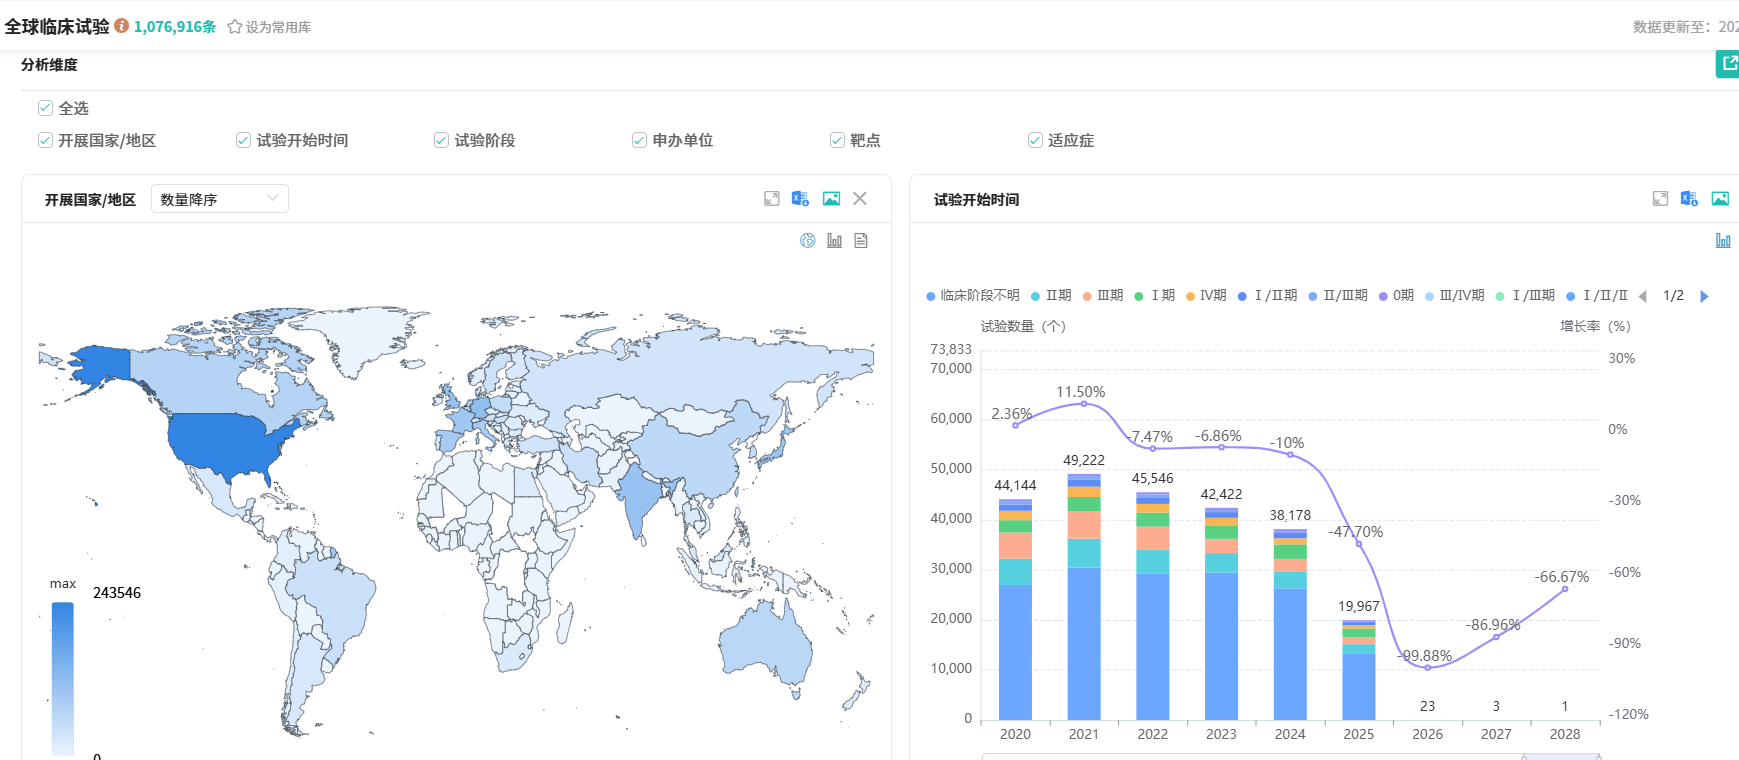Switch country panel to table list view

pos(861,241)
